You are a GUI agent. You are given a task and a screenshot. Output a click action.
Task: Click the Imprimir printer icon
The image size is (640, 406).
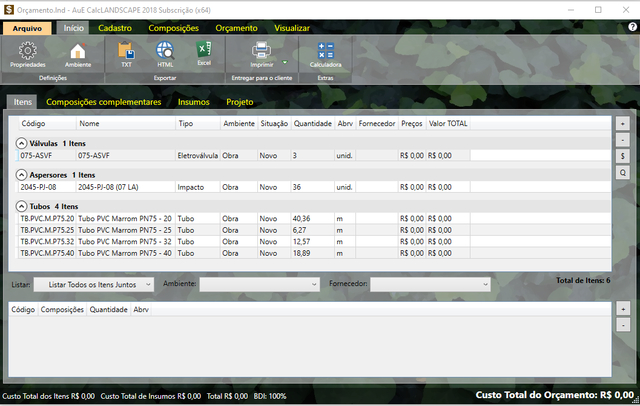[x=261, y=50]
